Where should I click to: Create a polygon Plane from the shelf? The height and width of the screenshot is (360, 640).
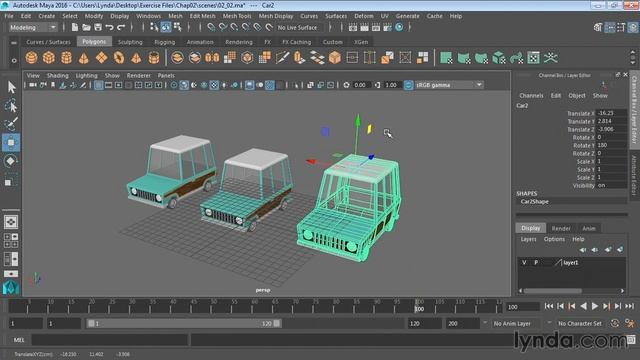tap(101, 58)
